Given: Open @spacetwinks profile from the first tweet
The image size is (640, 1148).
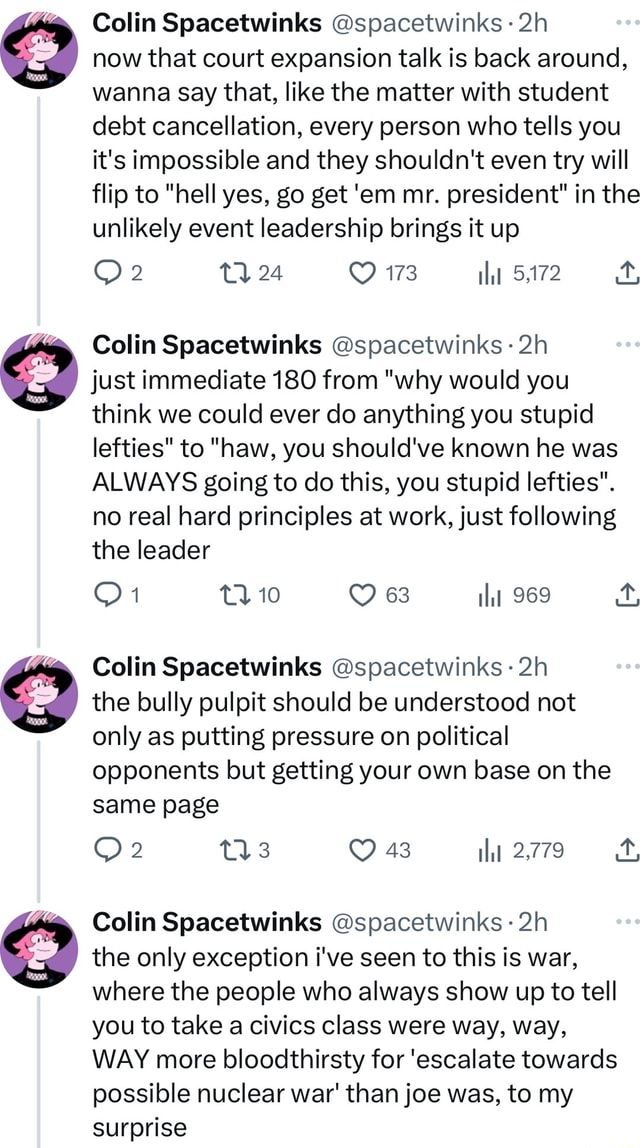Looking at the screenshot, I should click(x=417, y=22).
